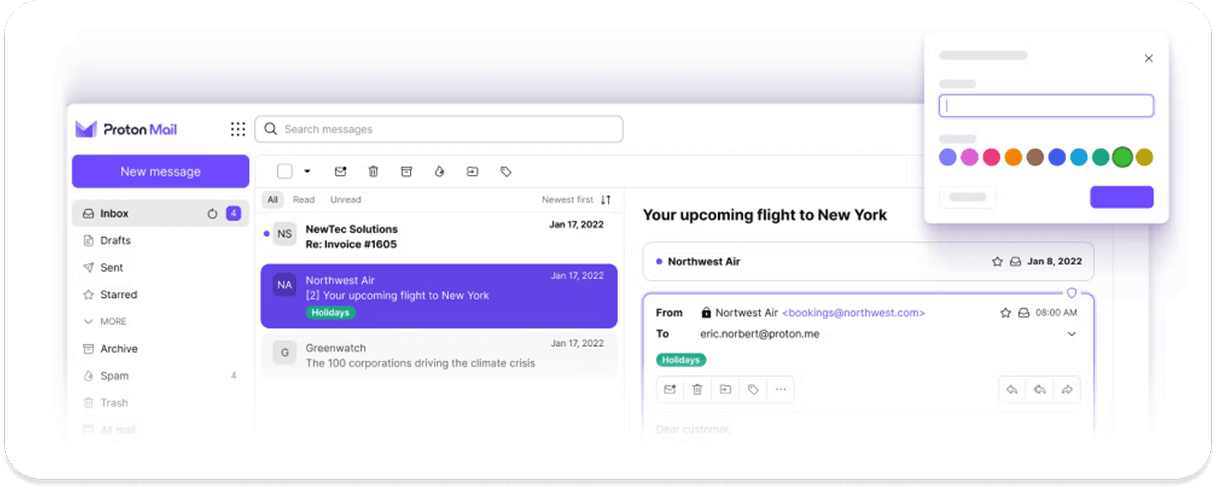Expand the MORE section in sidebar
1216x489 pixels.
click(106, 322)
